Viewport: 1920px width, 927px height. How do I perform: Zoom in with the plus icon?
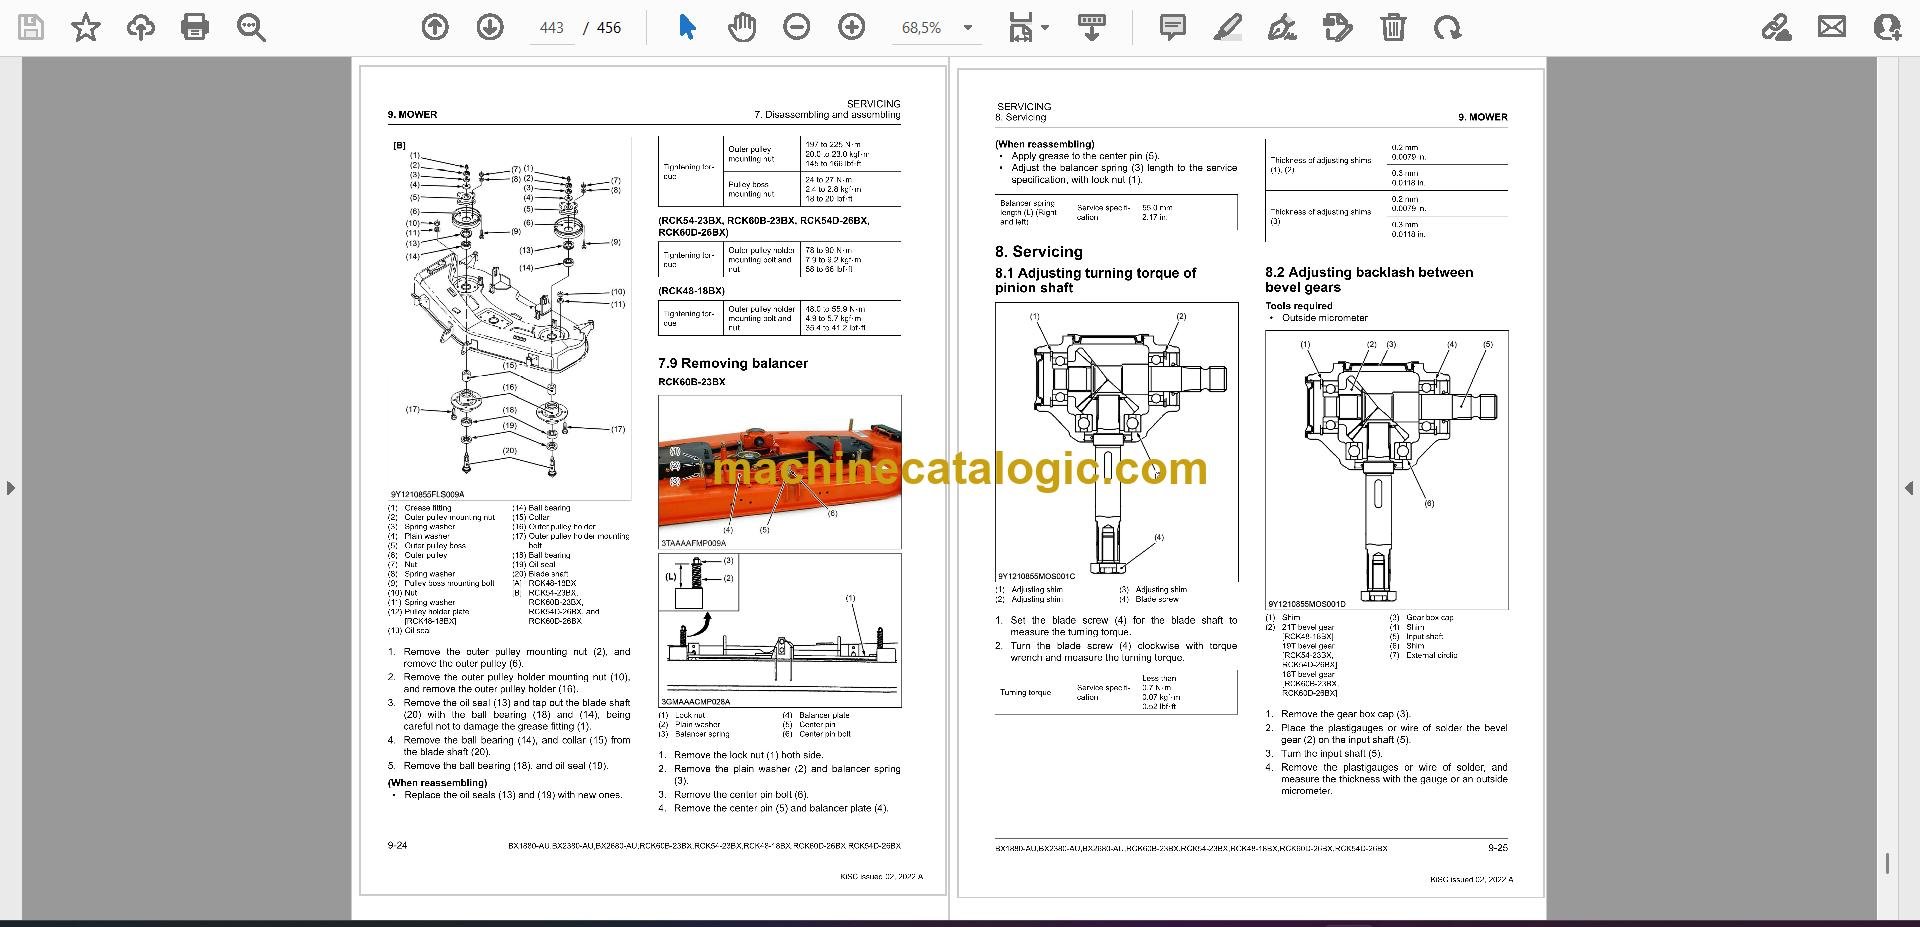tap(852, 27)
